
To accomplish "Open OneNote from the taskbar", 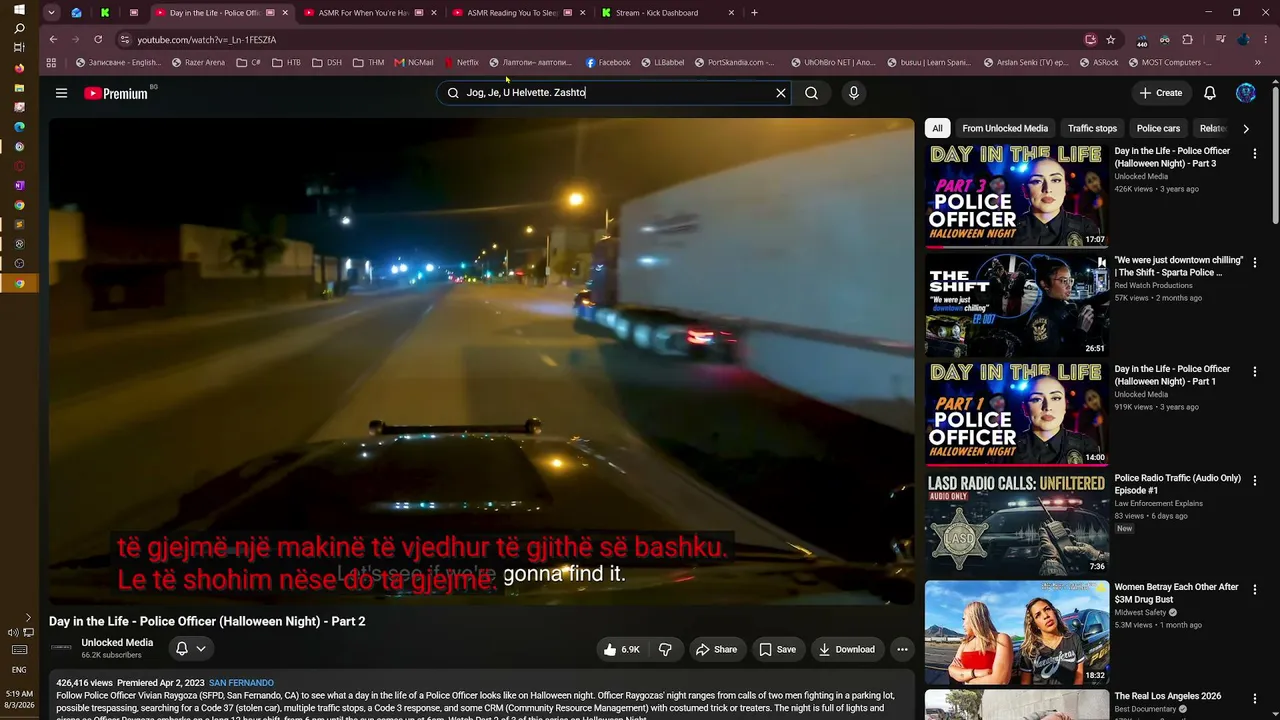I will pos(19,185).
